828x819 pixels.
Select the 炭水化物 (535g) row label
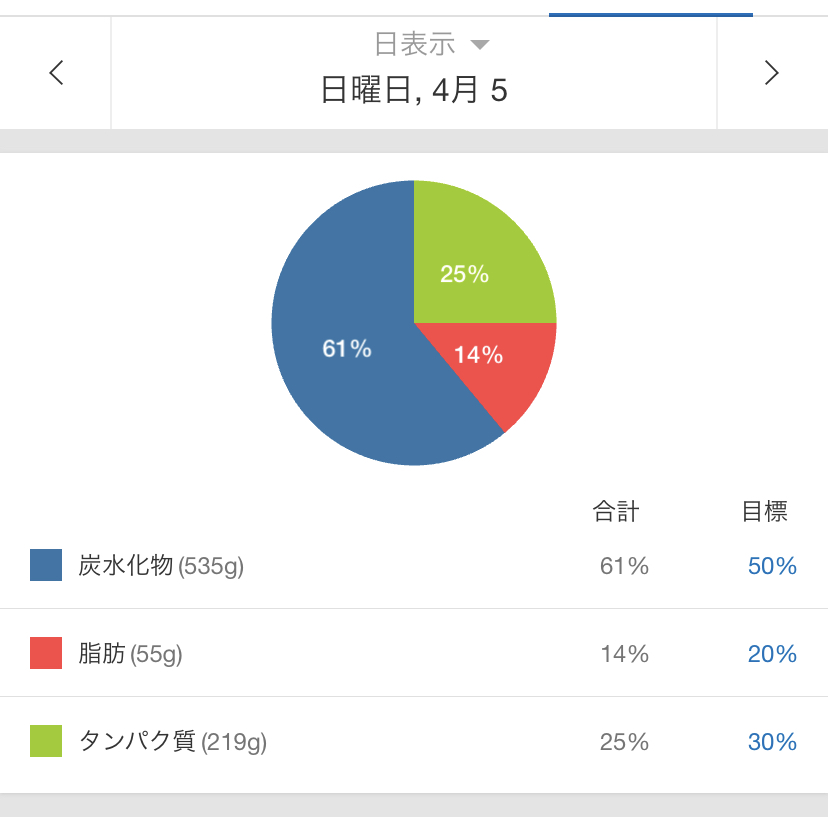click(161, 566)
